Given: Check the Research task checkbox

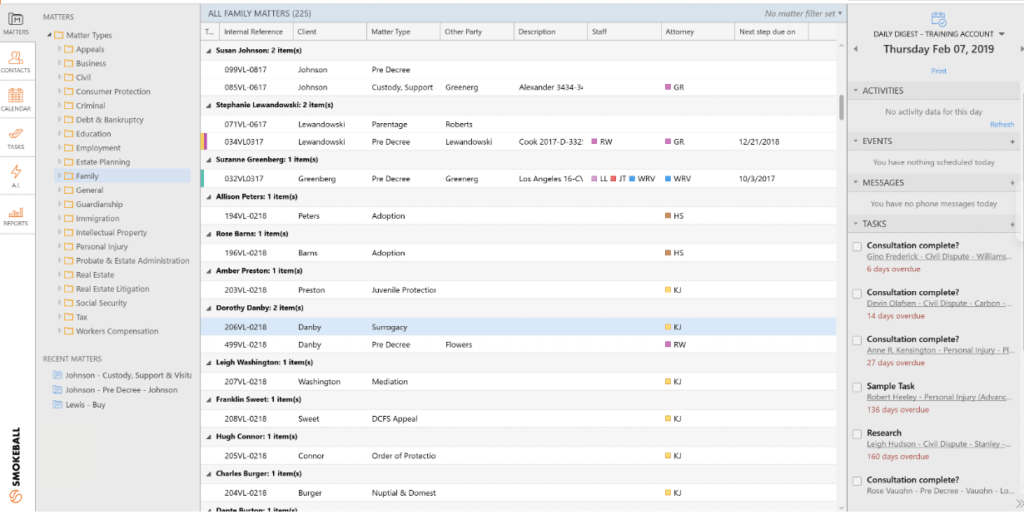Looking at the screenshot, I should pyautogui.click(x=857, y=434).
